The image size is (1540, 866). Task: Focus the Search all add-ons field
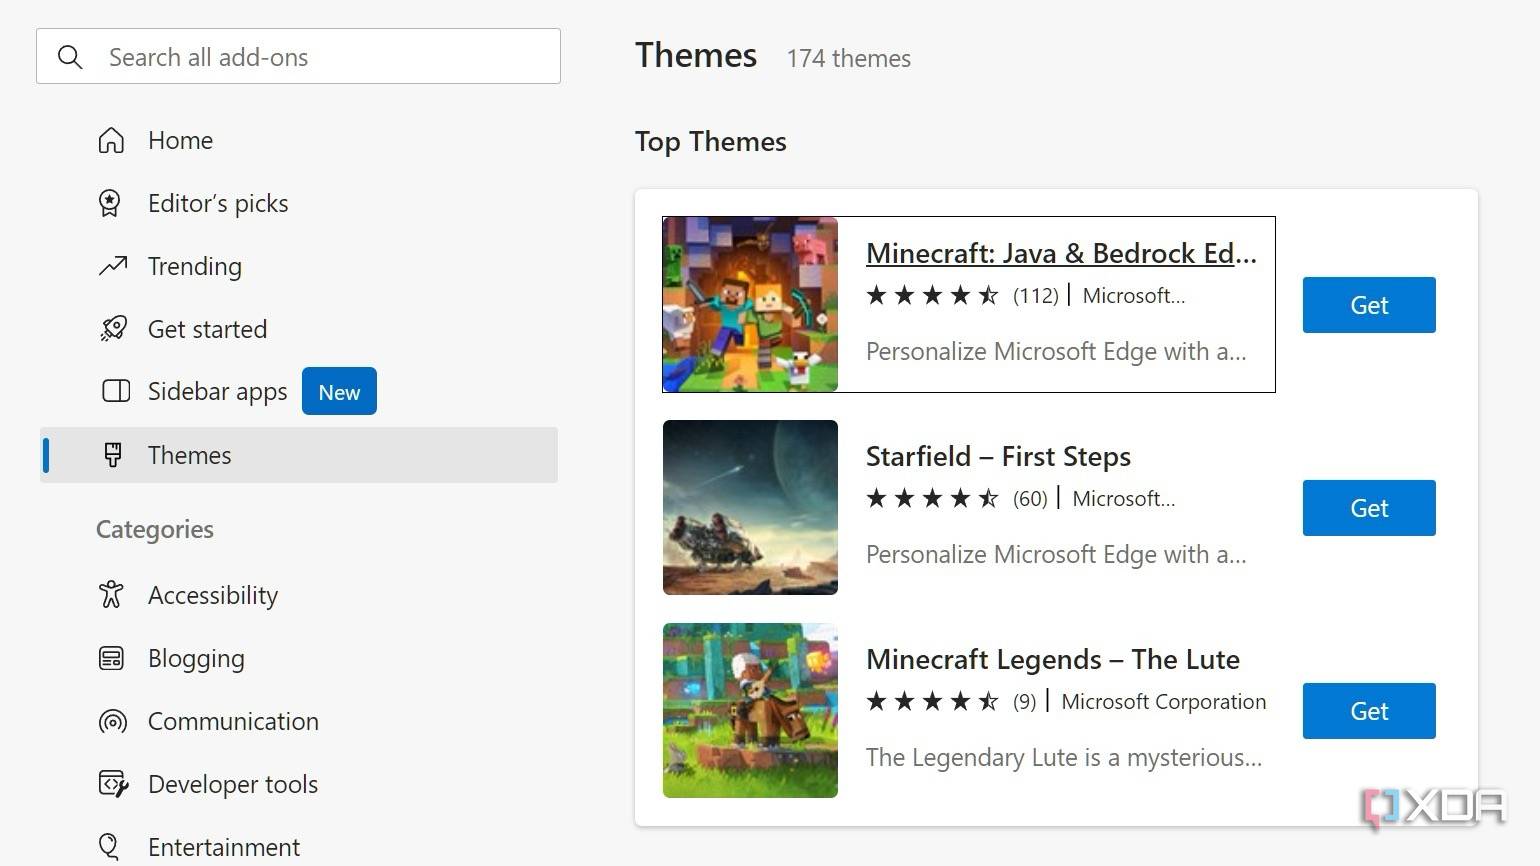[298, 56]
